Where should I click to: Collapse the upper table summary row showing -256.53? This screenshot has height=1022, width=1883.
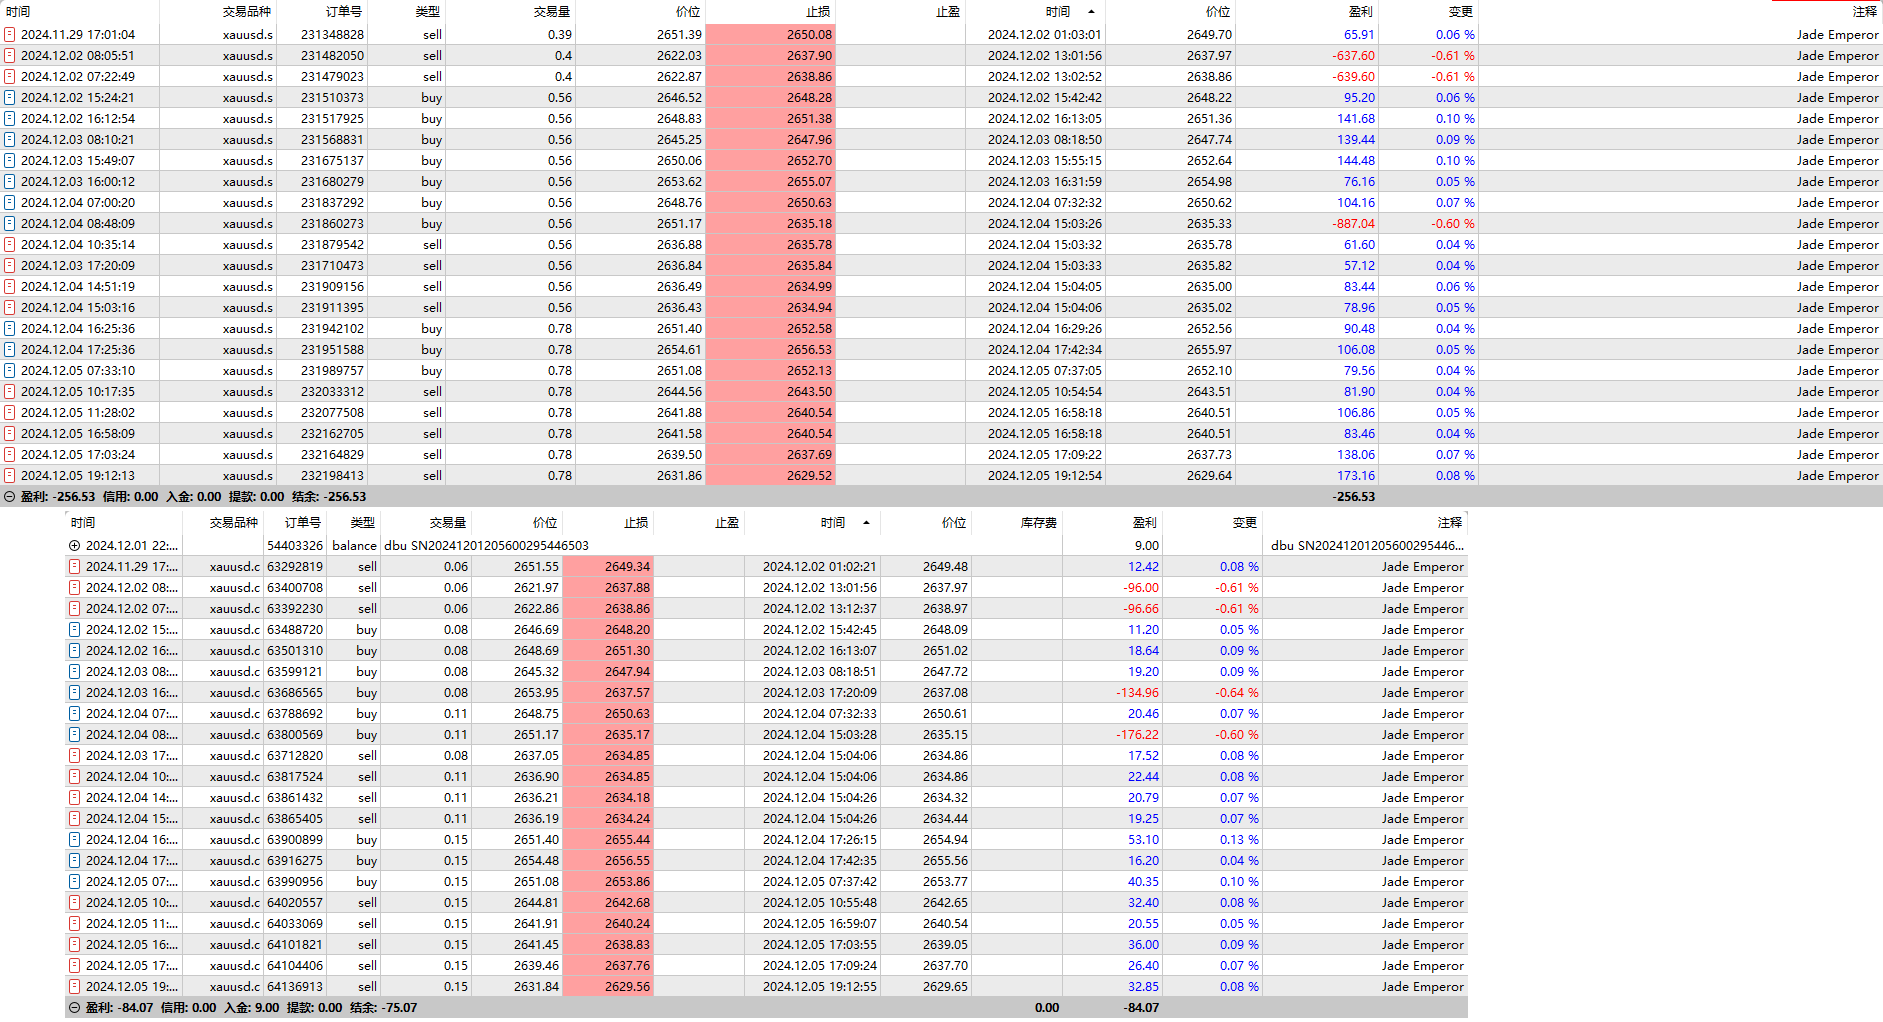pos(9,496)
